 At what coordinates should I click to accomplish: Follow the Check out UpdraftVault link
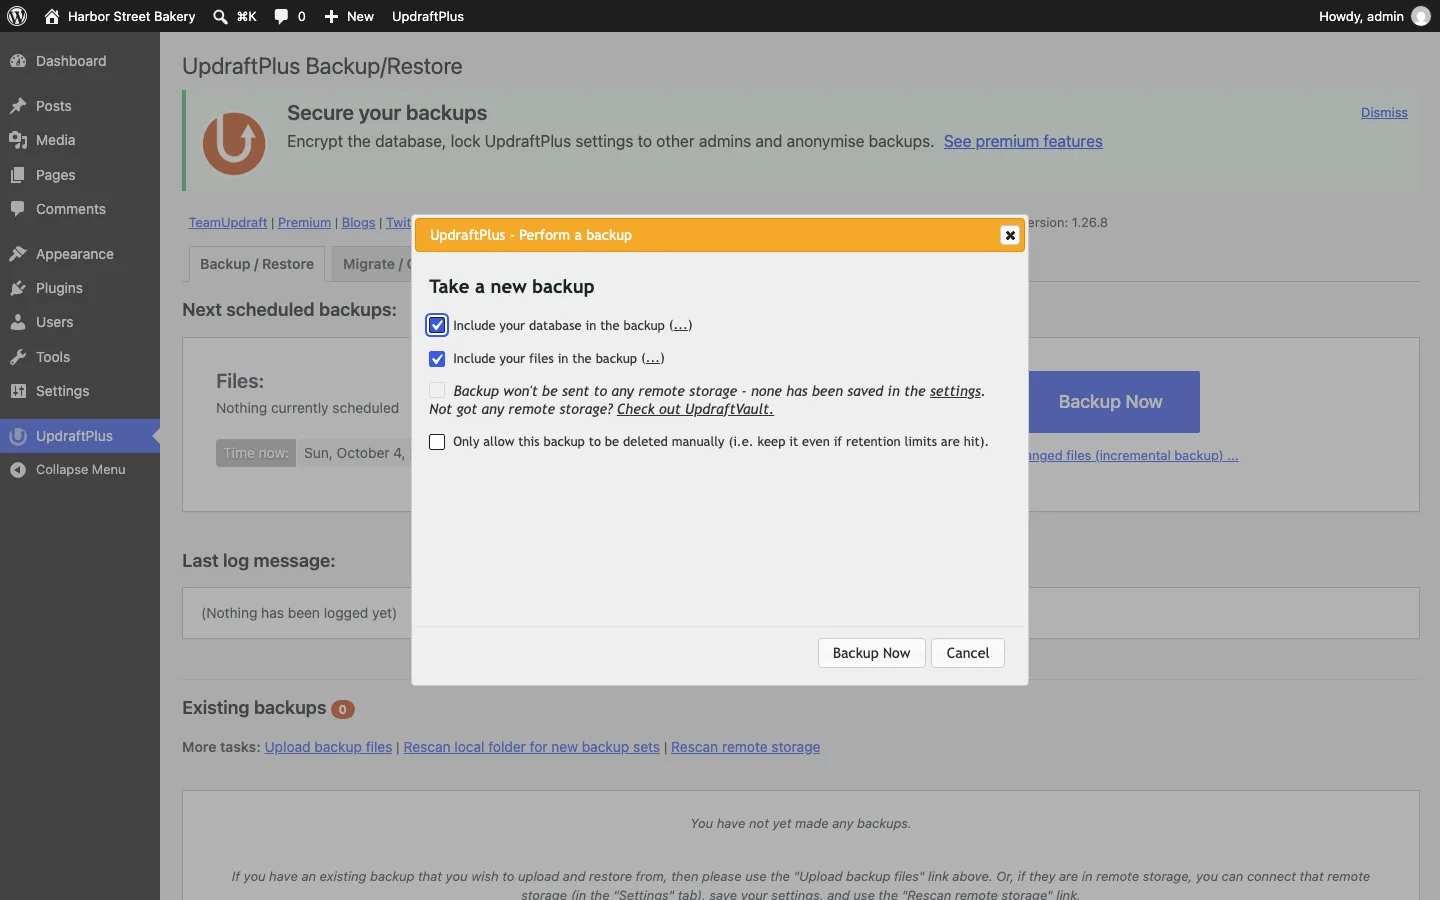(x=695, y=409)
